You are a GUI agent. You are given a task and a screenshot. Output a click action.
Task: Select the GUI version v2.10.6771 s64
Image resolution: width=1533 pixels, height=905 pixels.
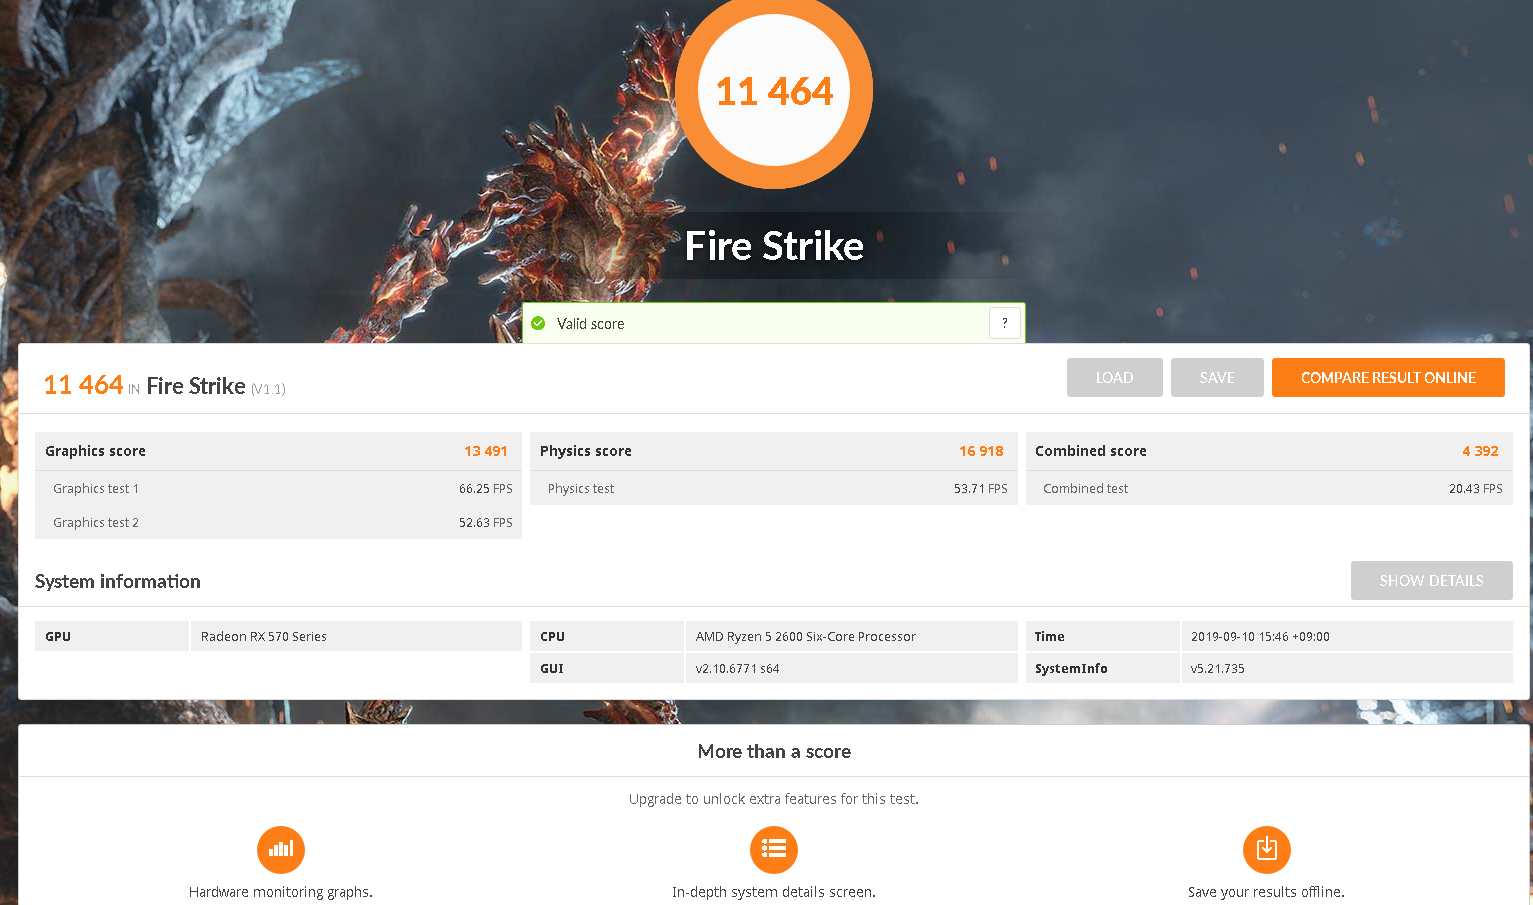[738, 669]
